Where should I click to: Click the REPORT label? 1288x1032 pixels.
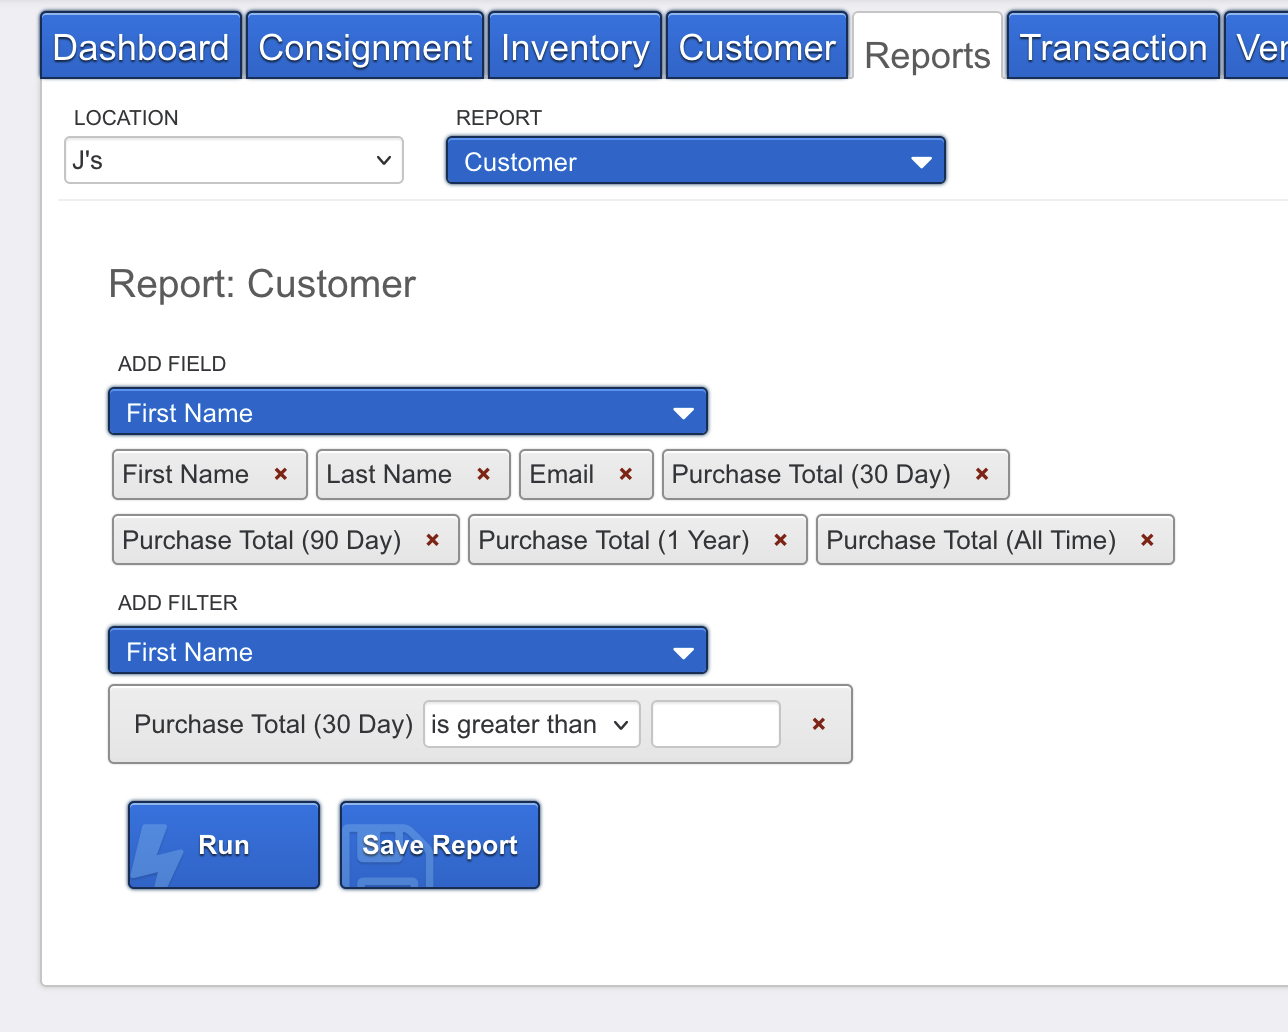[499, 118]
